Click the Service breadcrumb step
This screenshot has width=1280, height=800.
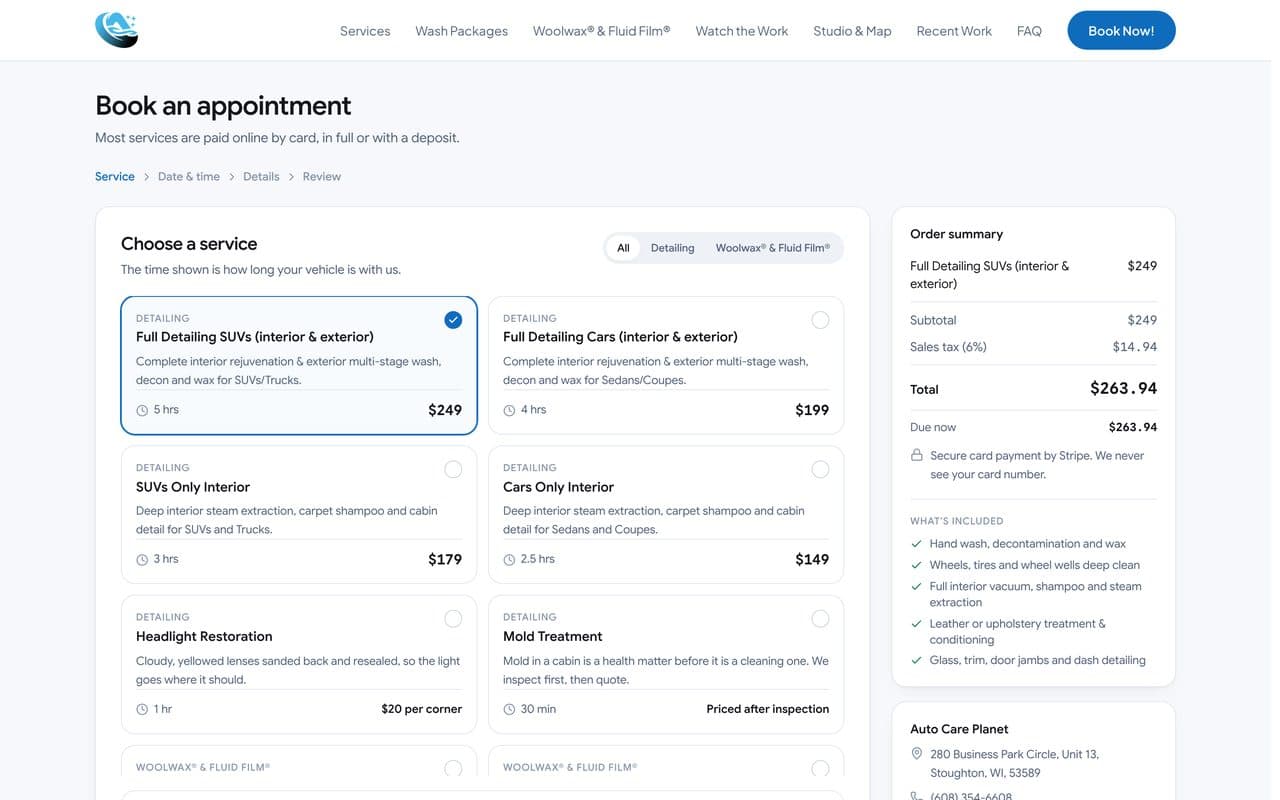point(115,177)
